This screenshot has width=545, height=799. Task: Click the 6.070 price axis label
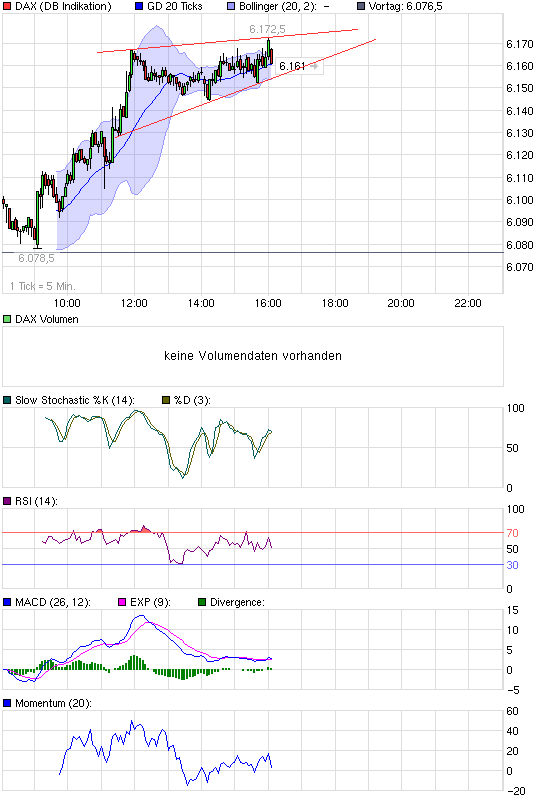pyautogui.click(x=520, y=267)
